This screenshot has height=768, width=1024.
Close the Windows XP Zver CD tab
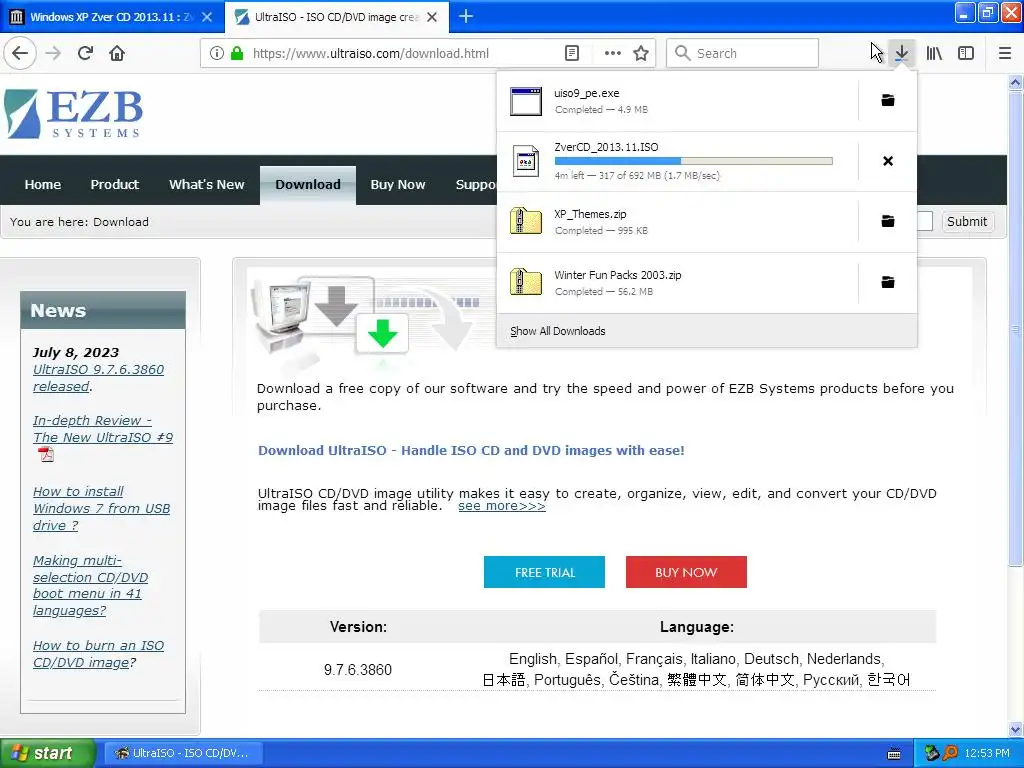tap(207, 17)
